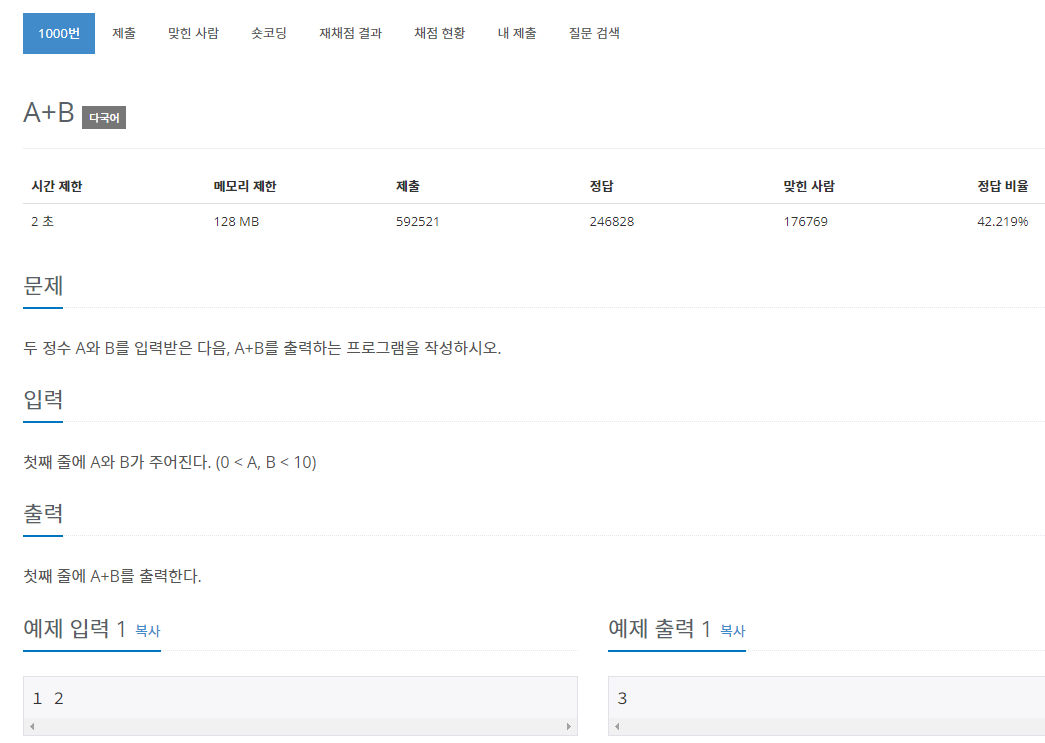Click the 메모리 제한 column header
The width and height of the screenshot is (1045, 743).
(245, 187)
